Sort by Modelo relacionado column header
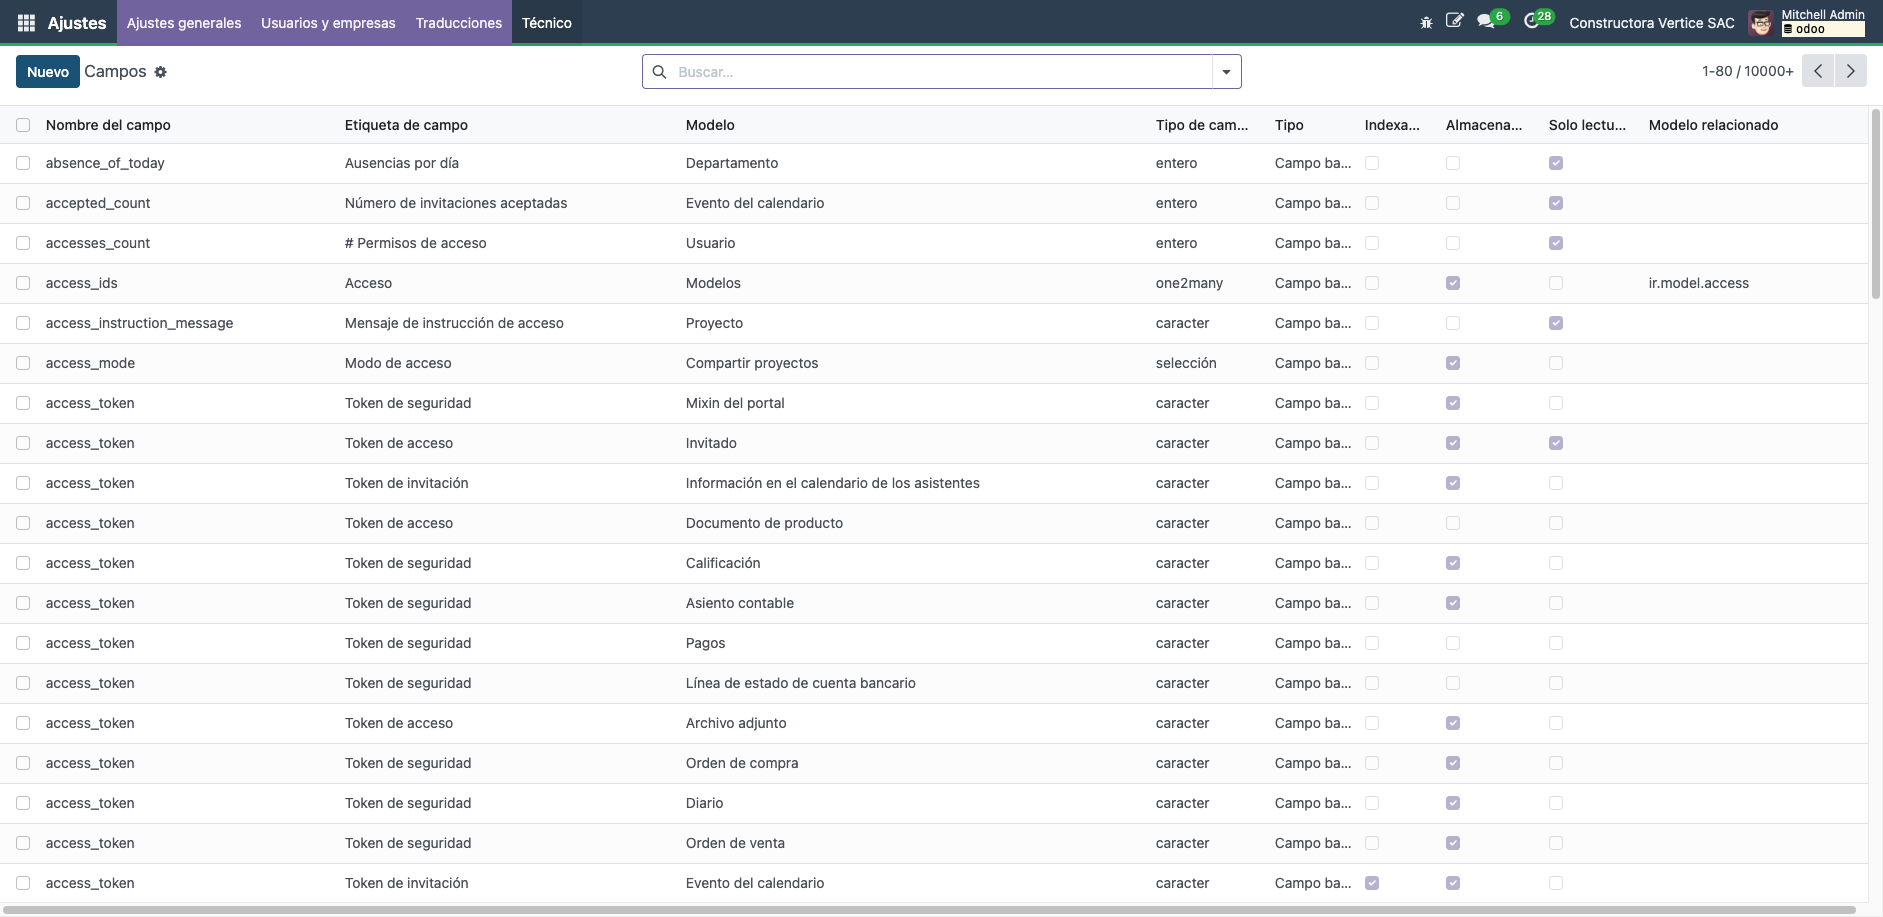1883x917 pixels. (x=1713, y=125)
